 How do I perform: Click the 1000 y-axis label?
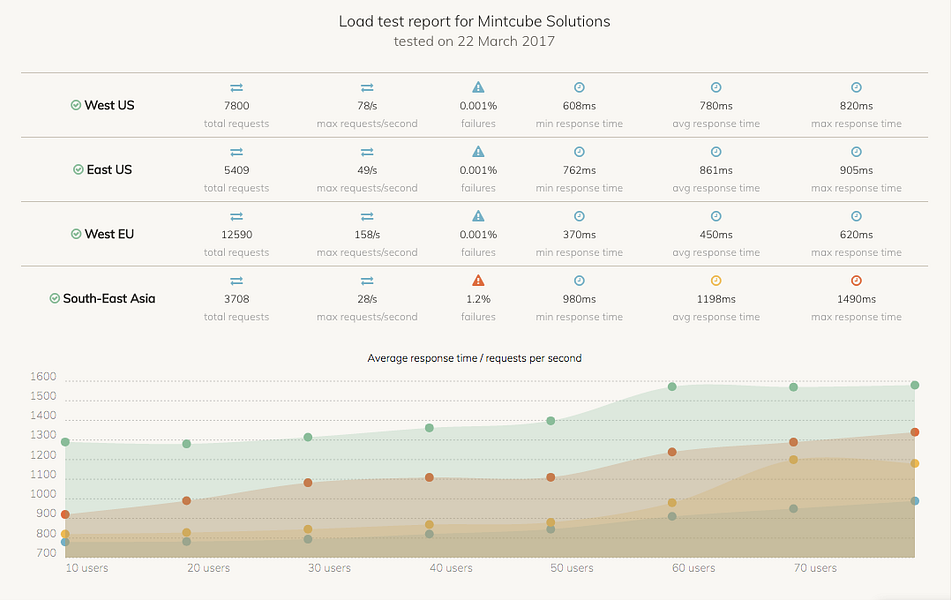tap(43, 494)
